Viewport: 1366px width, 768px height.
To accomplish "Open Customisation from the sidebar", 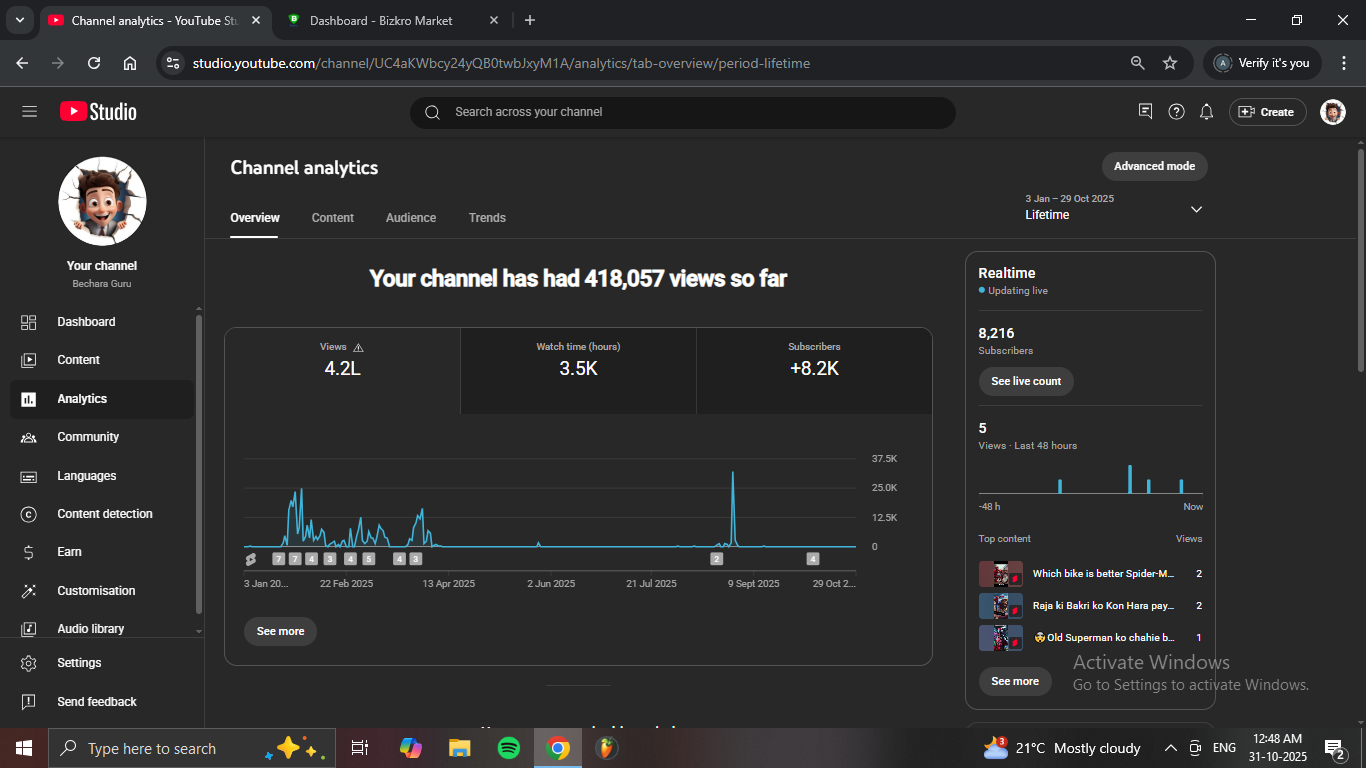I will coord(96,591).
